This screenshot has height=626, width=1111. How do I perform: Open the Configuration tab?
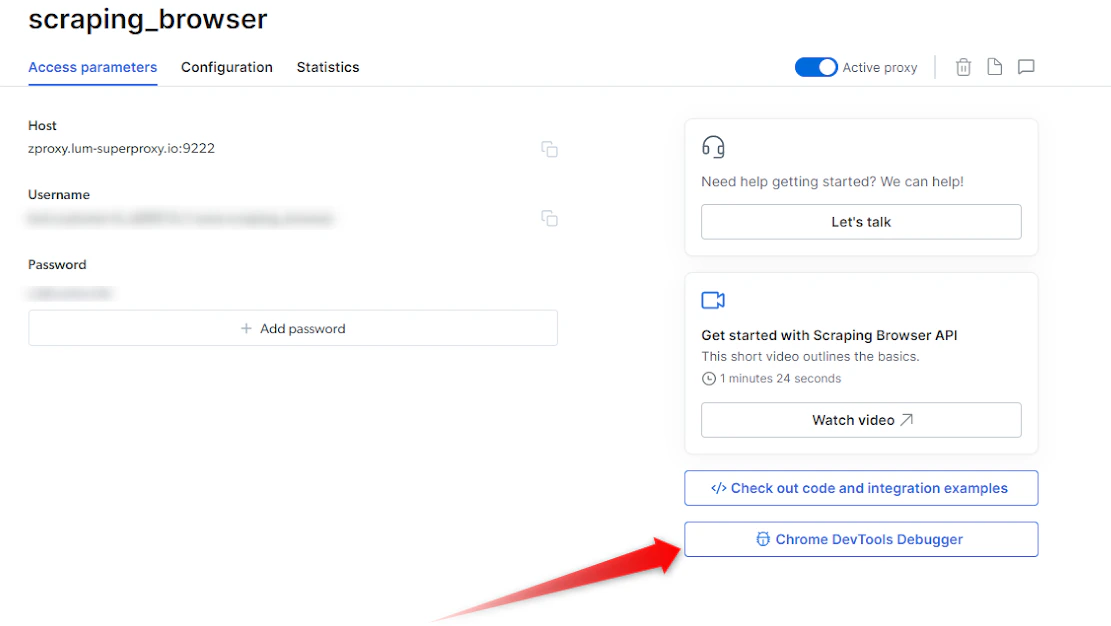pyautogui.click(x=227, y=67)
